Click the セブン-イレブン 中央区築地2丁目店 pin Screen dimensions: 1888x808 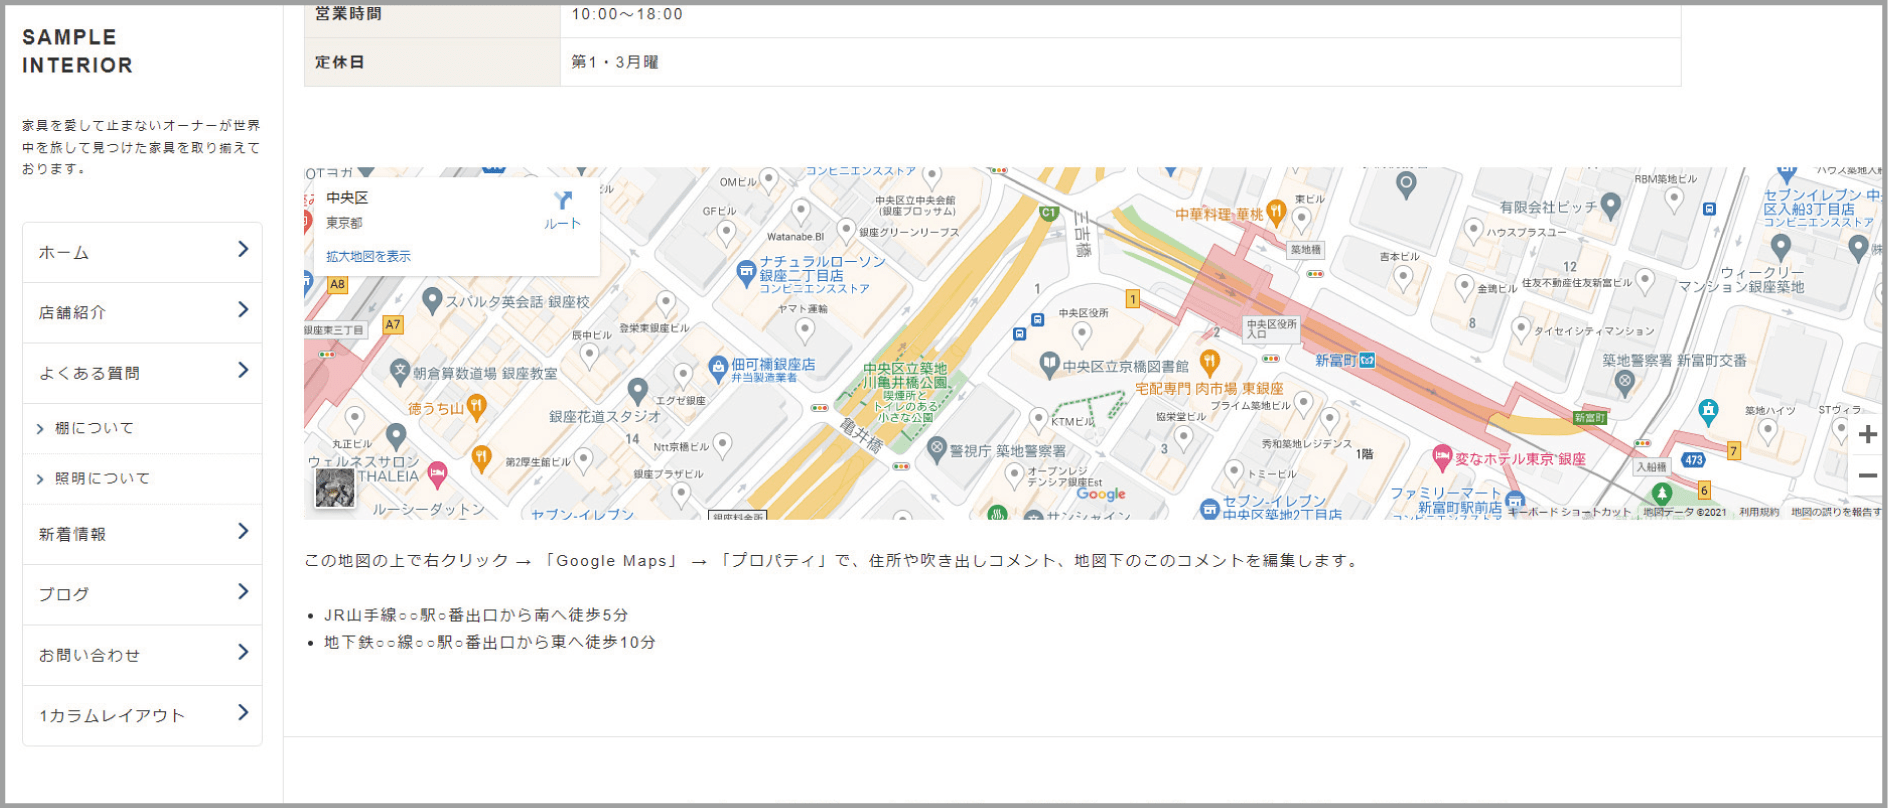[1209, 509]
